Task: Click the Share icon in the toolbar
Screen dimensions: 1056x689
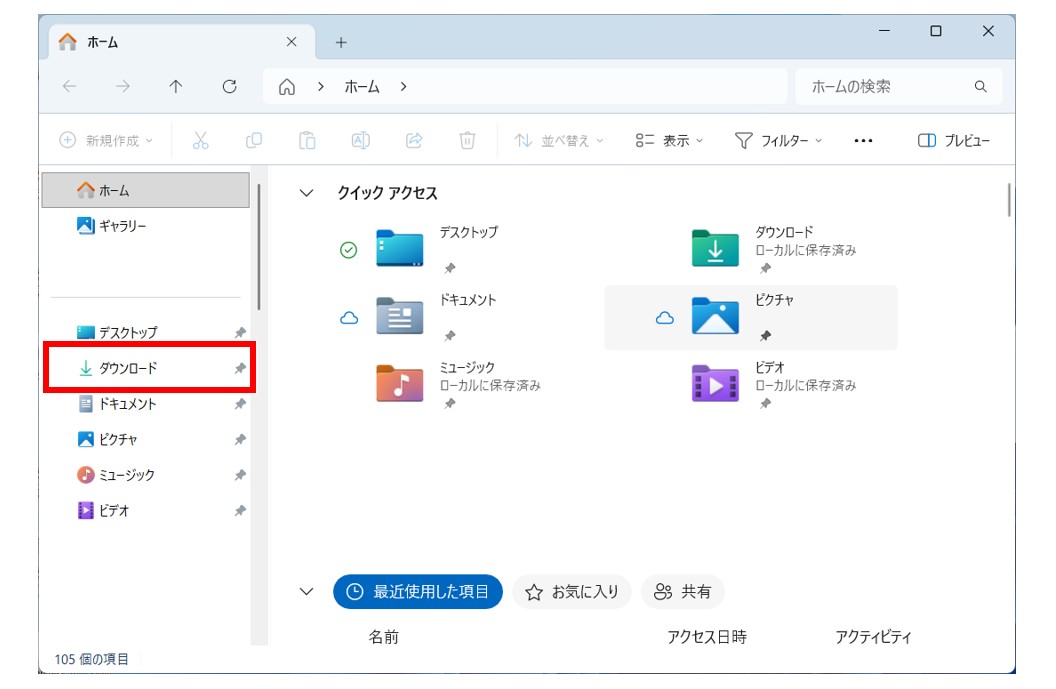Action: (413, 140)
